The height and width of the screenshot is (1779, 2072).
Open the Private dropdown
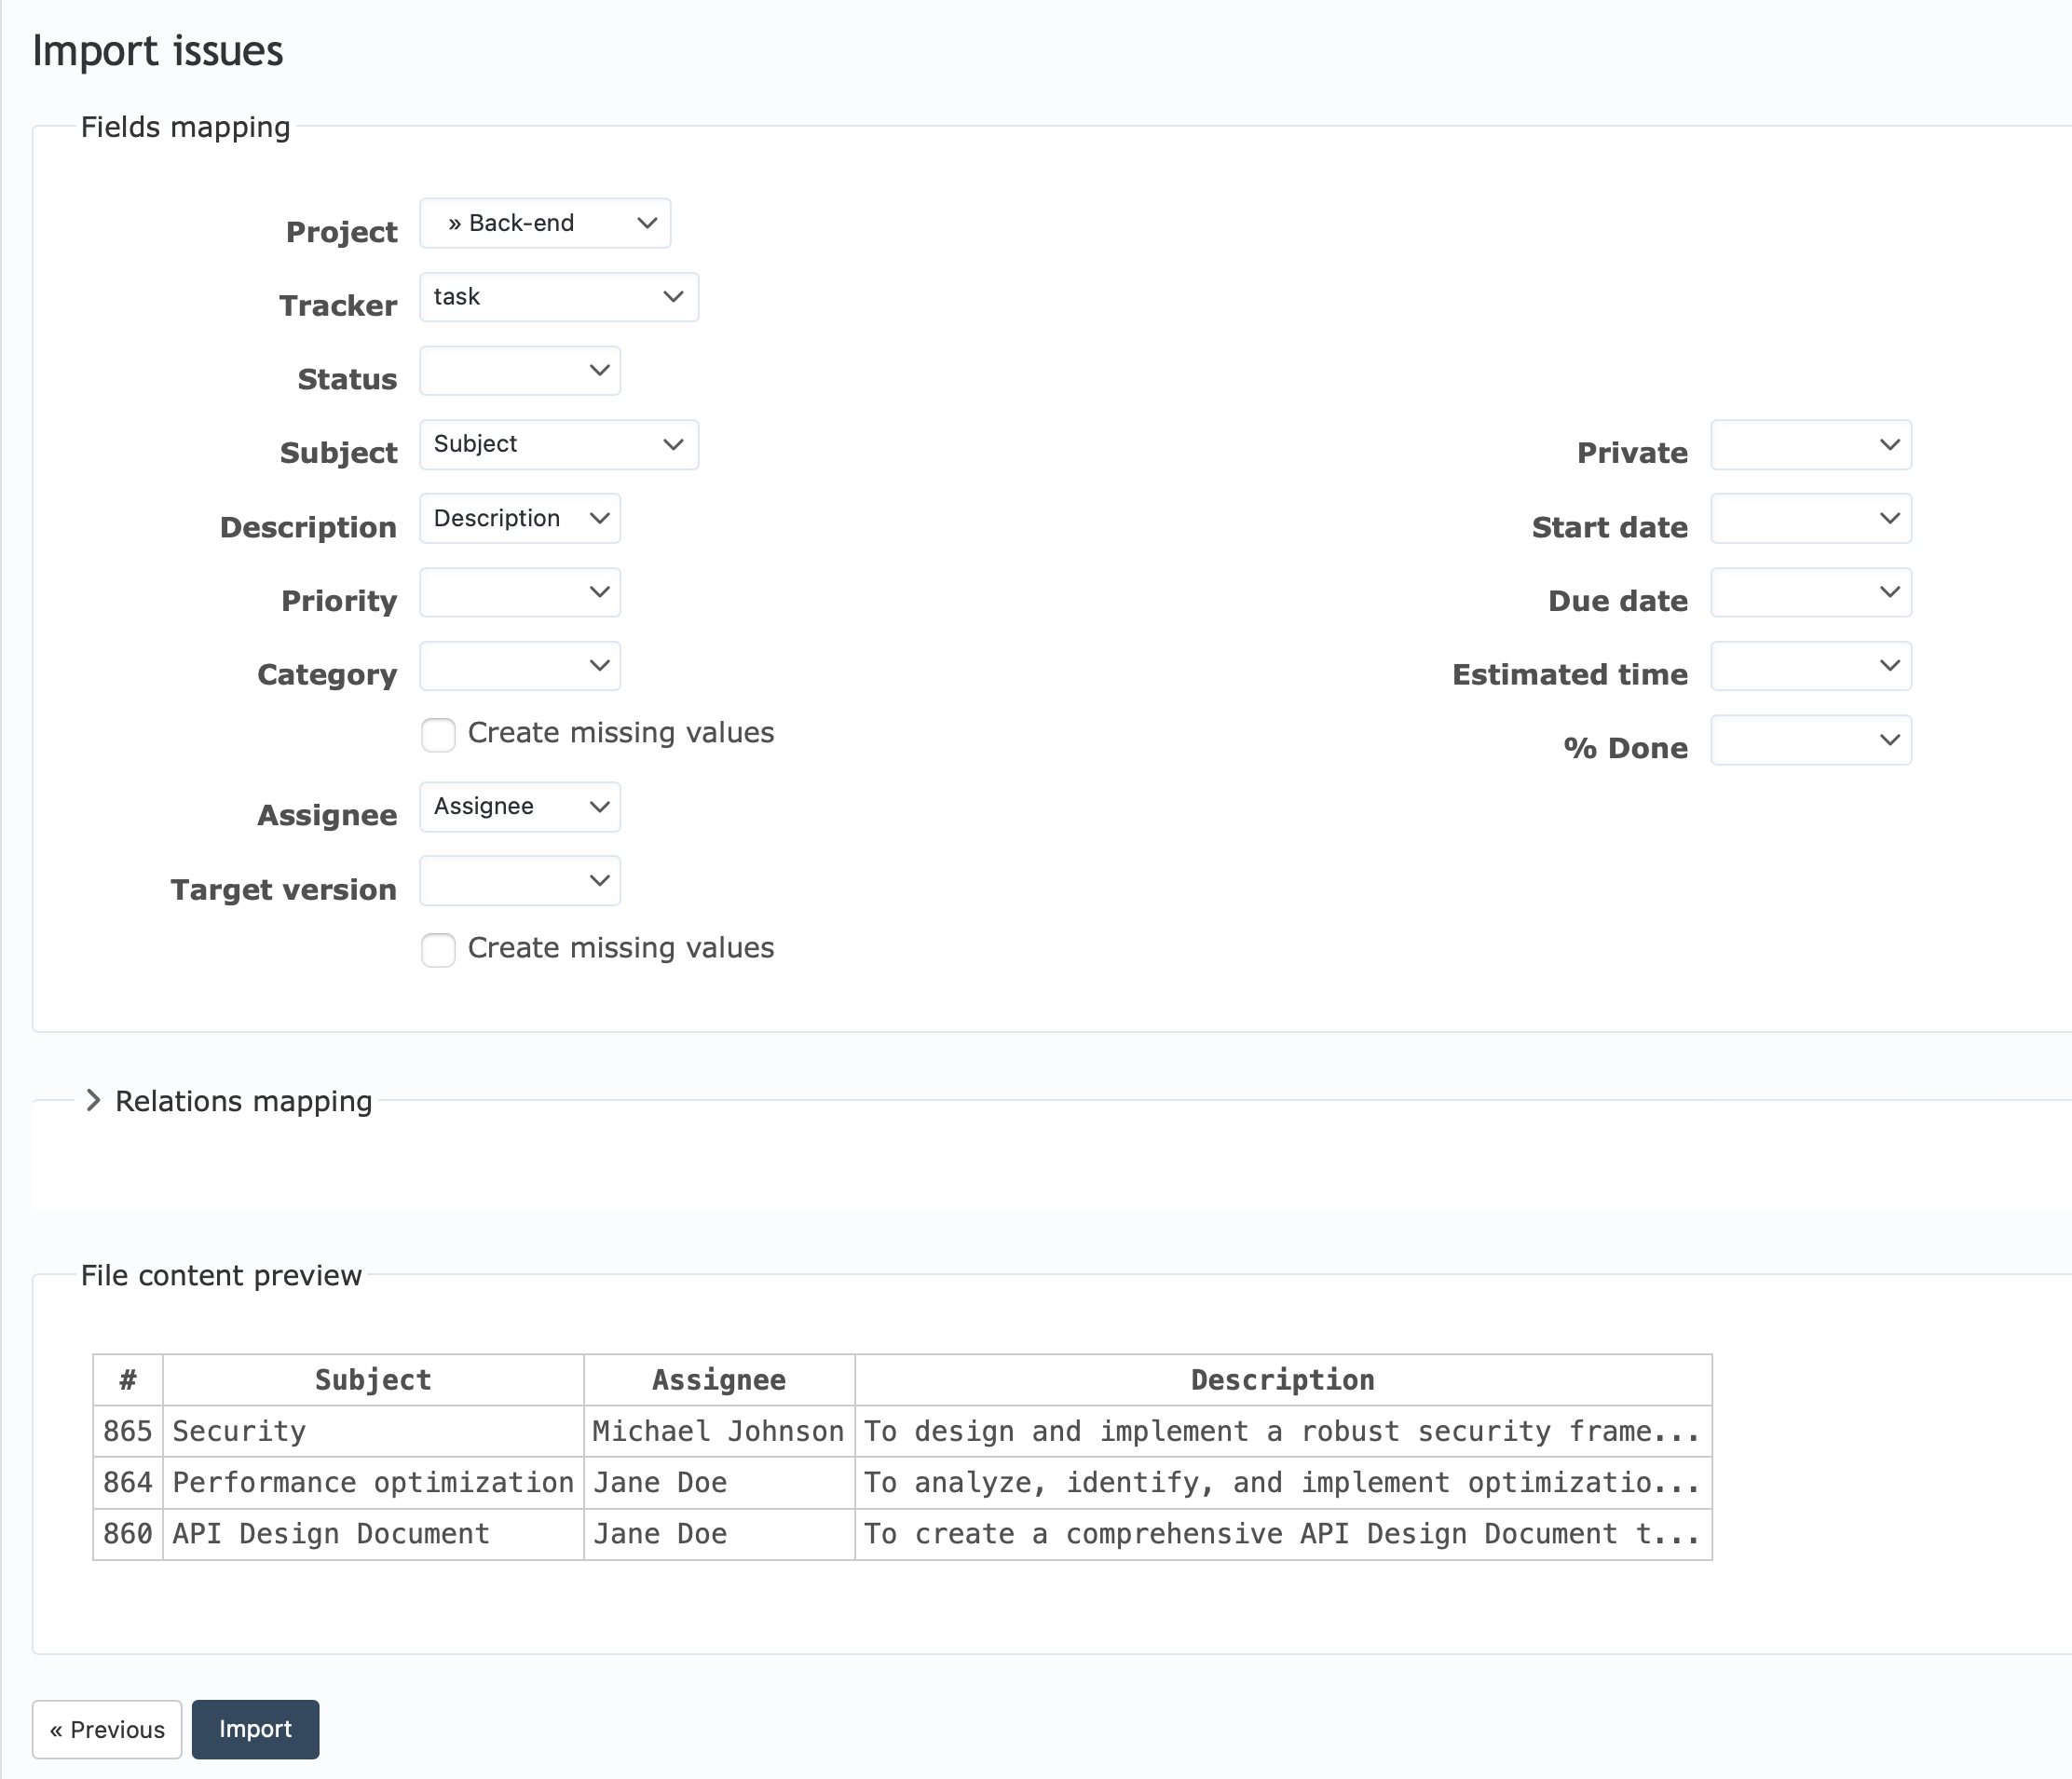pos(1810,445)
